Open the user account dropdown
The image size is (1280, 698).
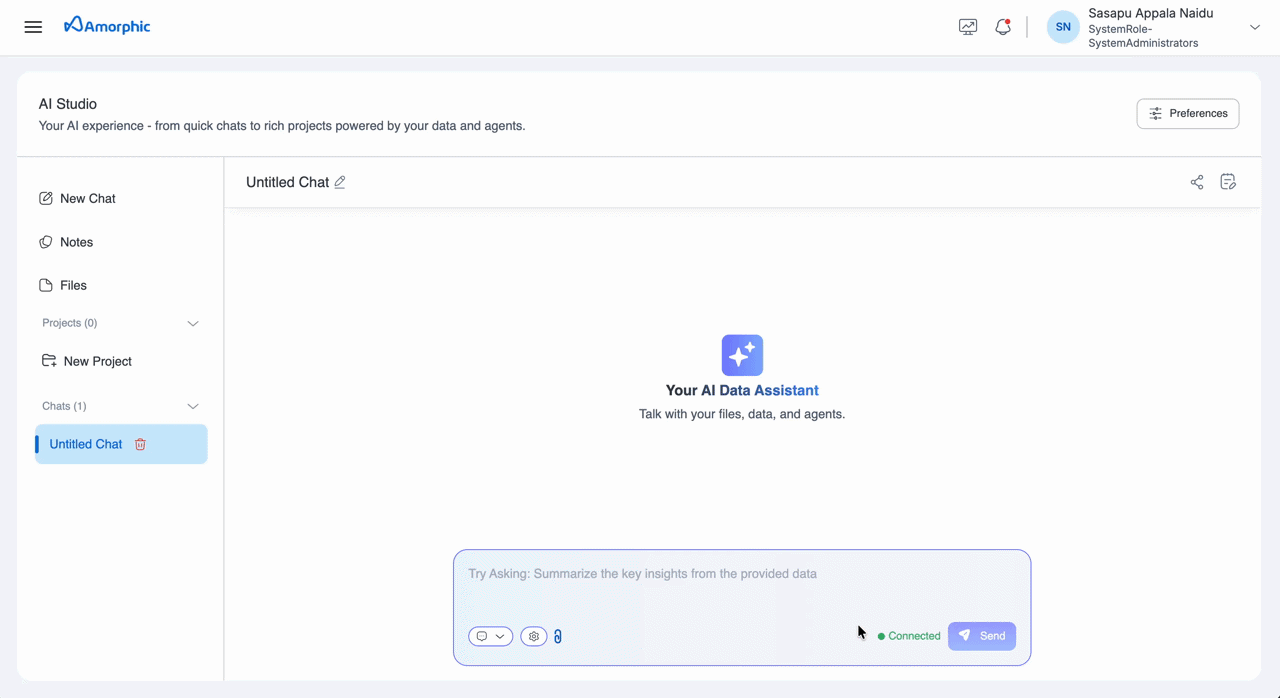(1254, 27)
